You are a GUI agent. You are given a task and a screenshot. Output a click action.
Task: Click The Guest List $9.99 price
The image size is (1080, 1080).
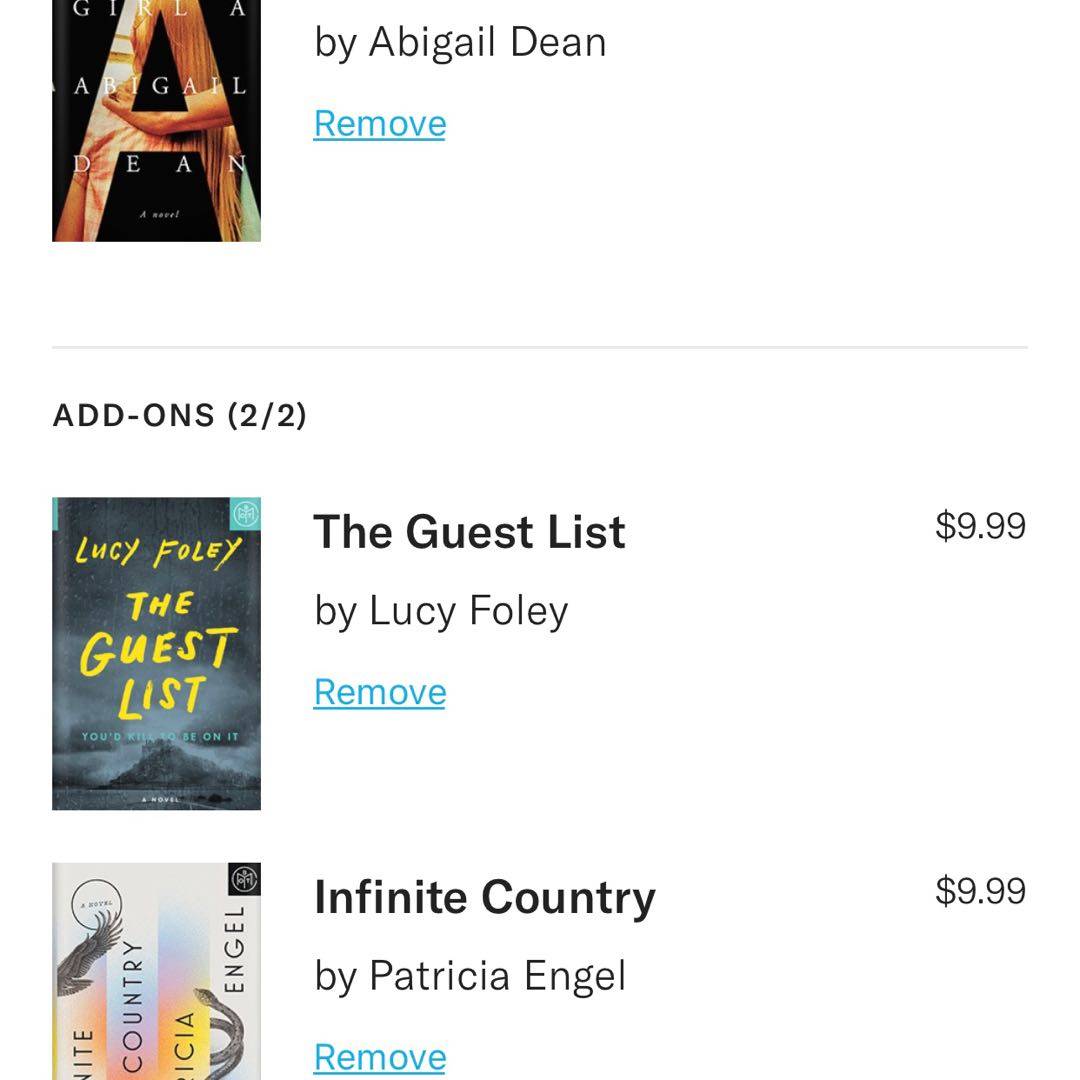point(980,526)
